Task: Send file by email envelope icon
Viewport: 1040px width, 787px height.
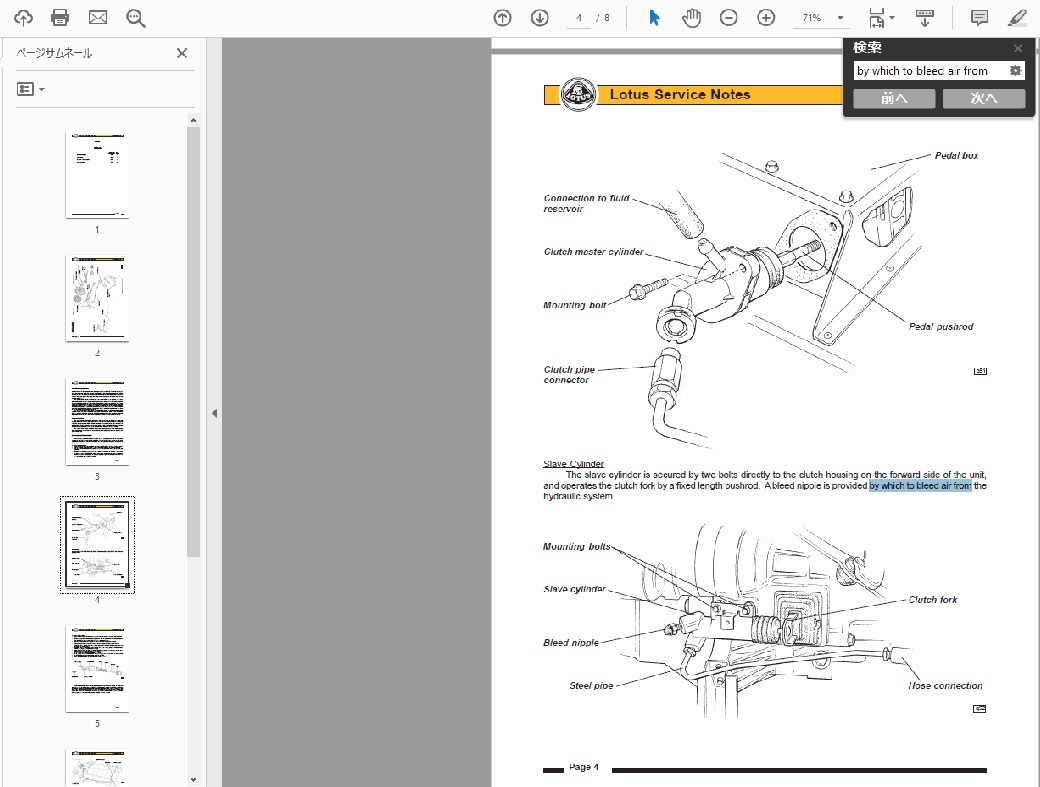Action: pyautogui.click(x=98, y=18)
